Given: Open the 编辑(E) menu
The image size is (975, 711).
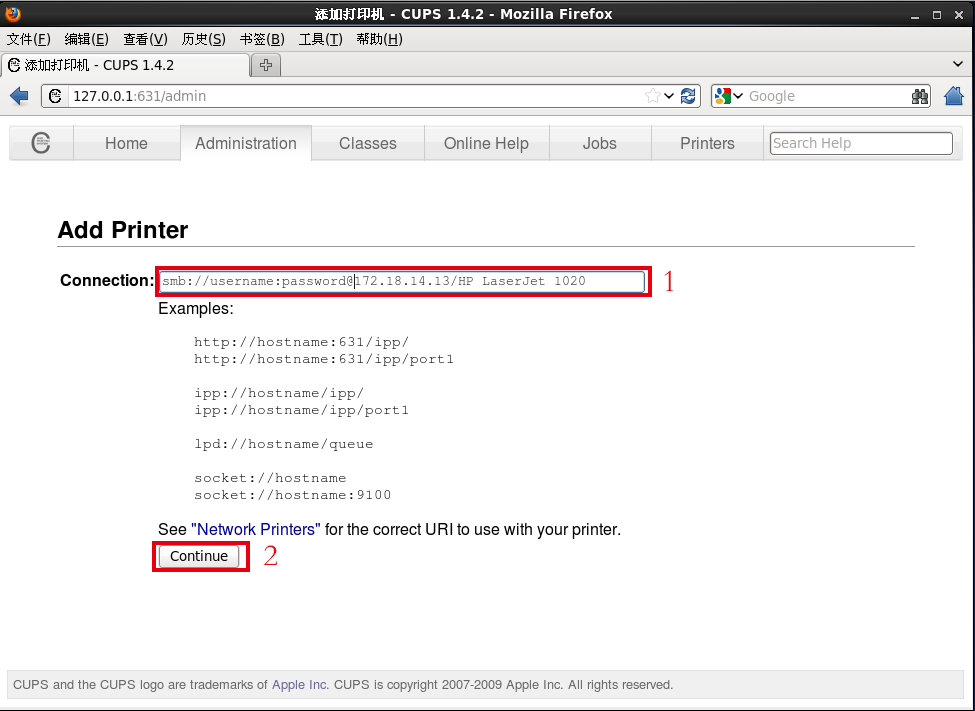Looking at the screenshot, I should tap(86, 39).
